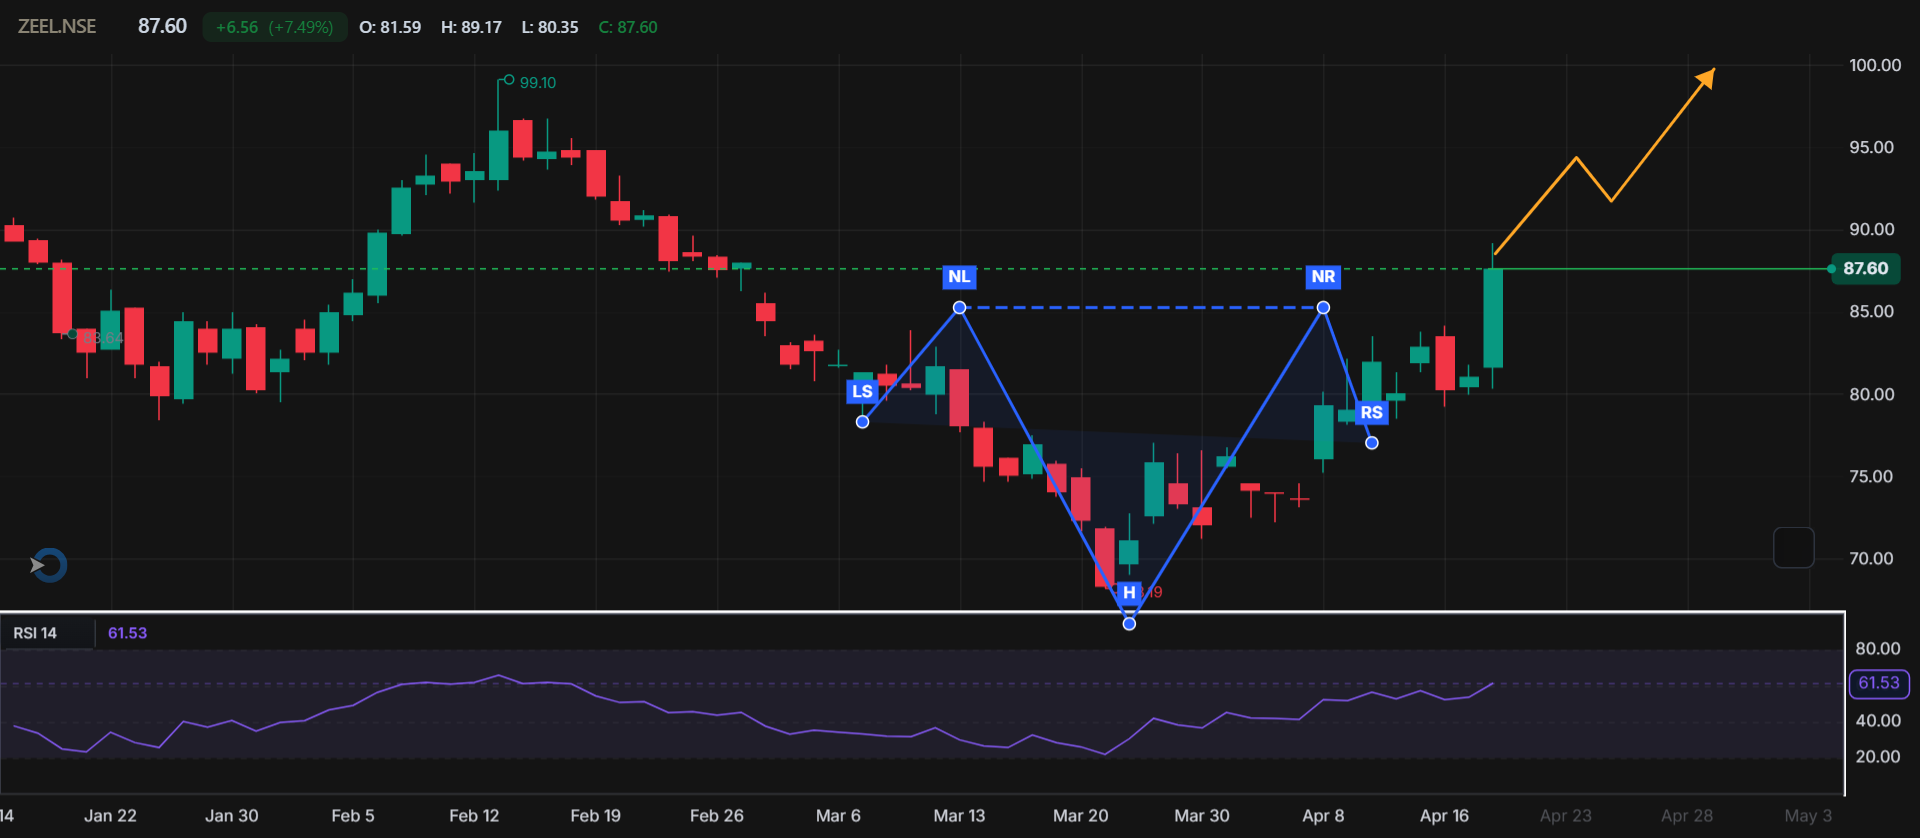
Task: Click the H head label on pattern
Action: (x=1129, y=592)
